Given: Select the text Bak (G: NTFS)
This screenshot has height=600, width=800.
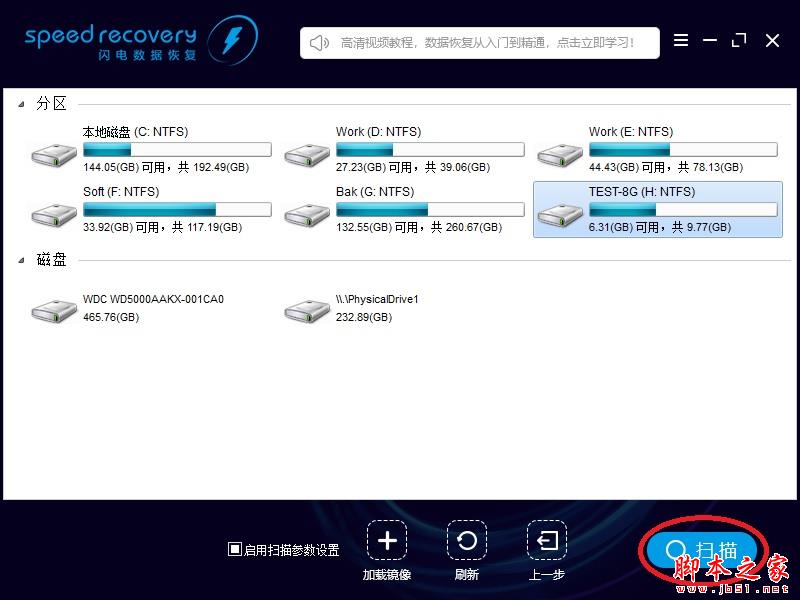Looking at the screenshot, I should point(375,192).
